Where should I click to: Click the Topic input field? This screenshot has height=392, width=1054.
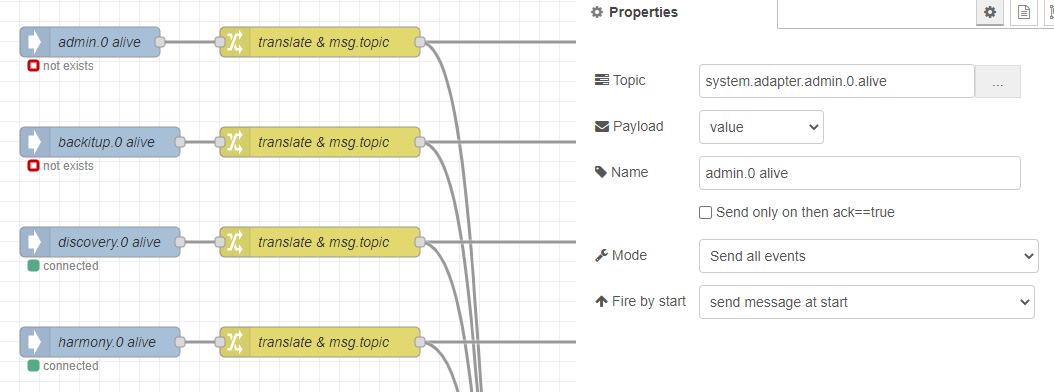836,81
